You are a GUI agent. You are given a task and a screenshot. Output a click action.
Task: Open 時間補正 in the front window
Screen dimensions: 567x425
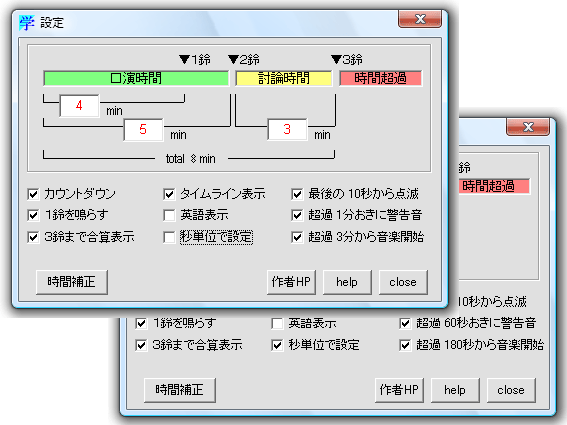pyautogui.click(x=72, y=282)
